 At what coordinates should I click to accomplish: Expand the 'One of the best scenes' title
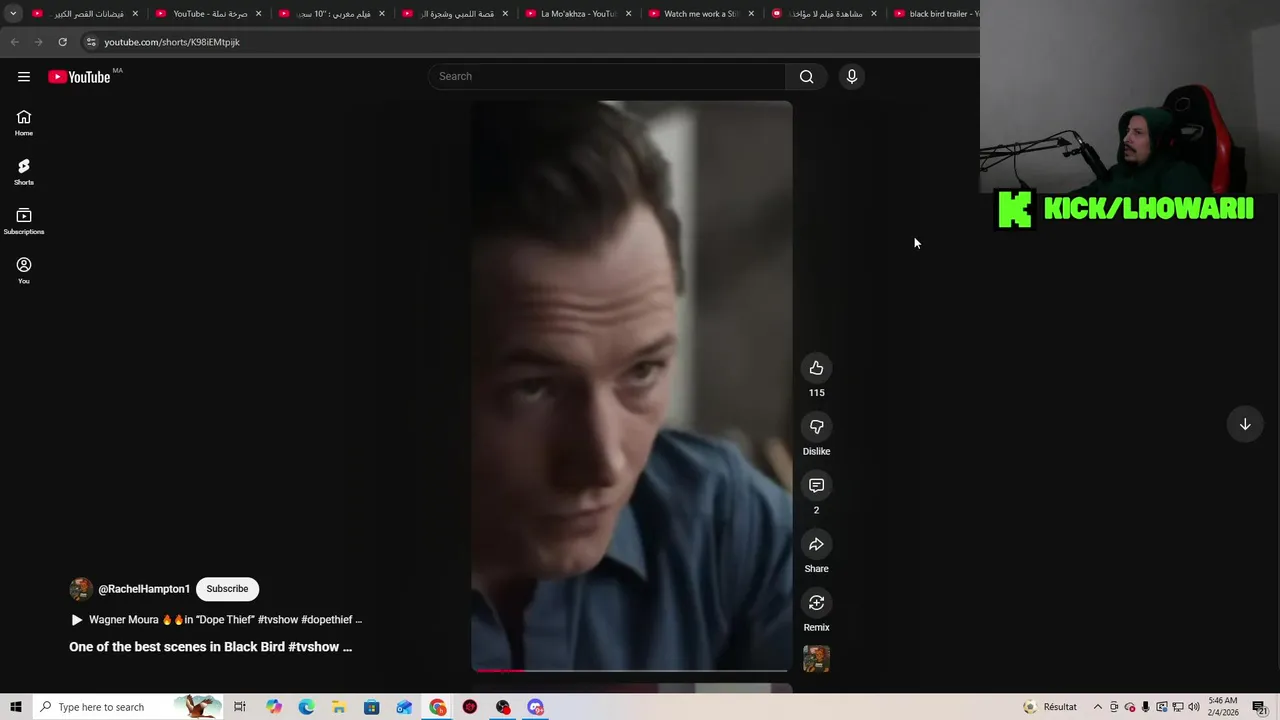210,647
